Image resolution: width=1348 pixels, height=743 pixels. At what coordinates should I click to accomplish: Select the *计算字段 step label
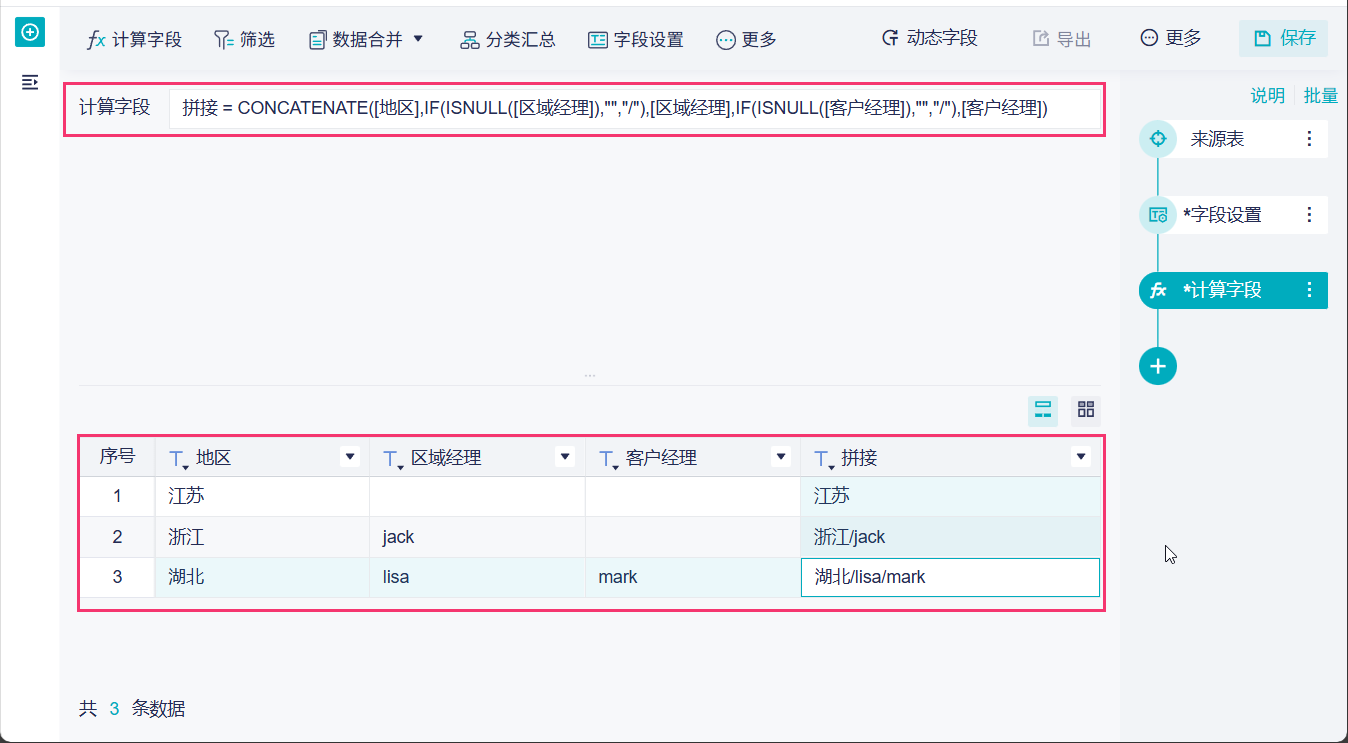tap(1222, 290)
